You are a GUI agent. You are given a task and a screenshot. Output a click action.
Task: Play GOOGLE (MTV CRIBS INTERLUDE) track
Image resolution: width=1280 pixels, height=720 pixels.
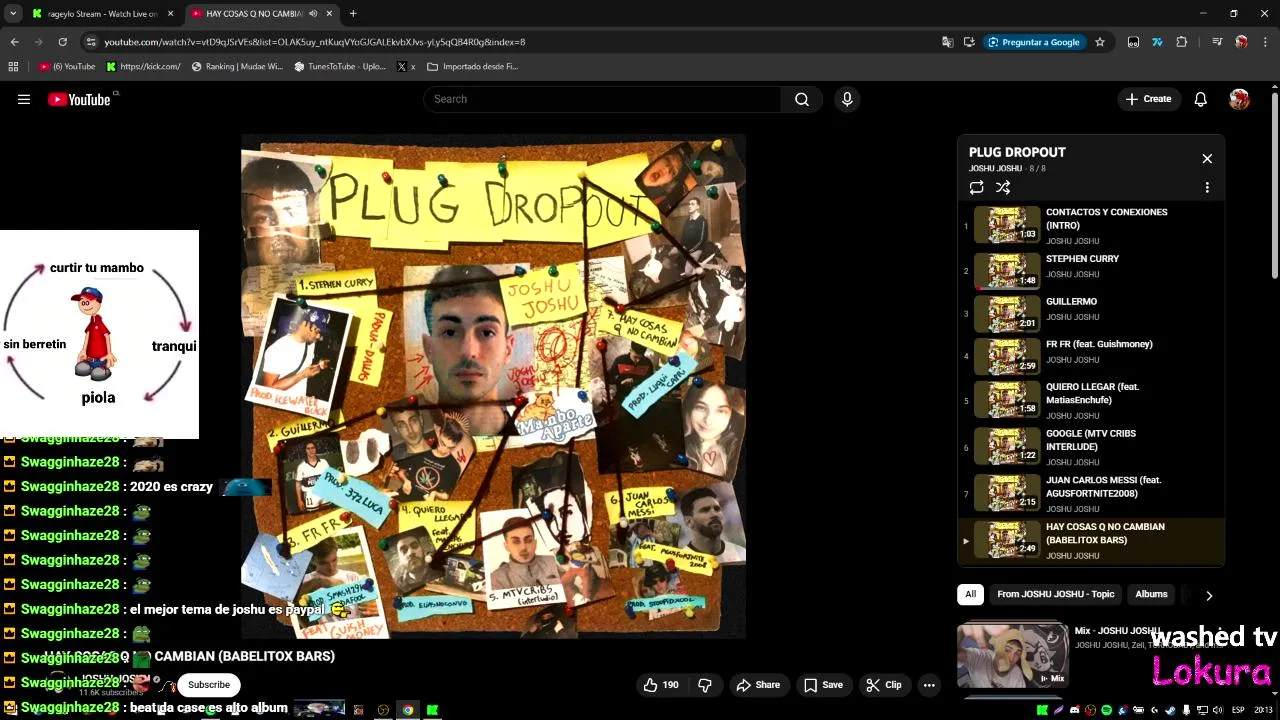pyautogui.click(x=1092, y=447)
